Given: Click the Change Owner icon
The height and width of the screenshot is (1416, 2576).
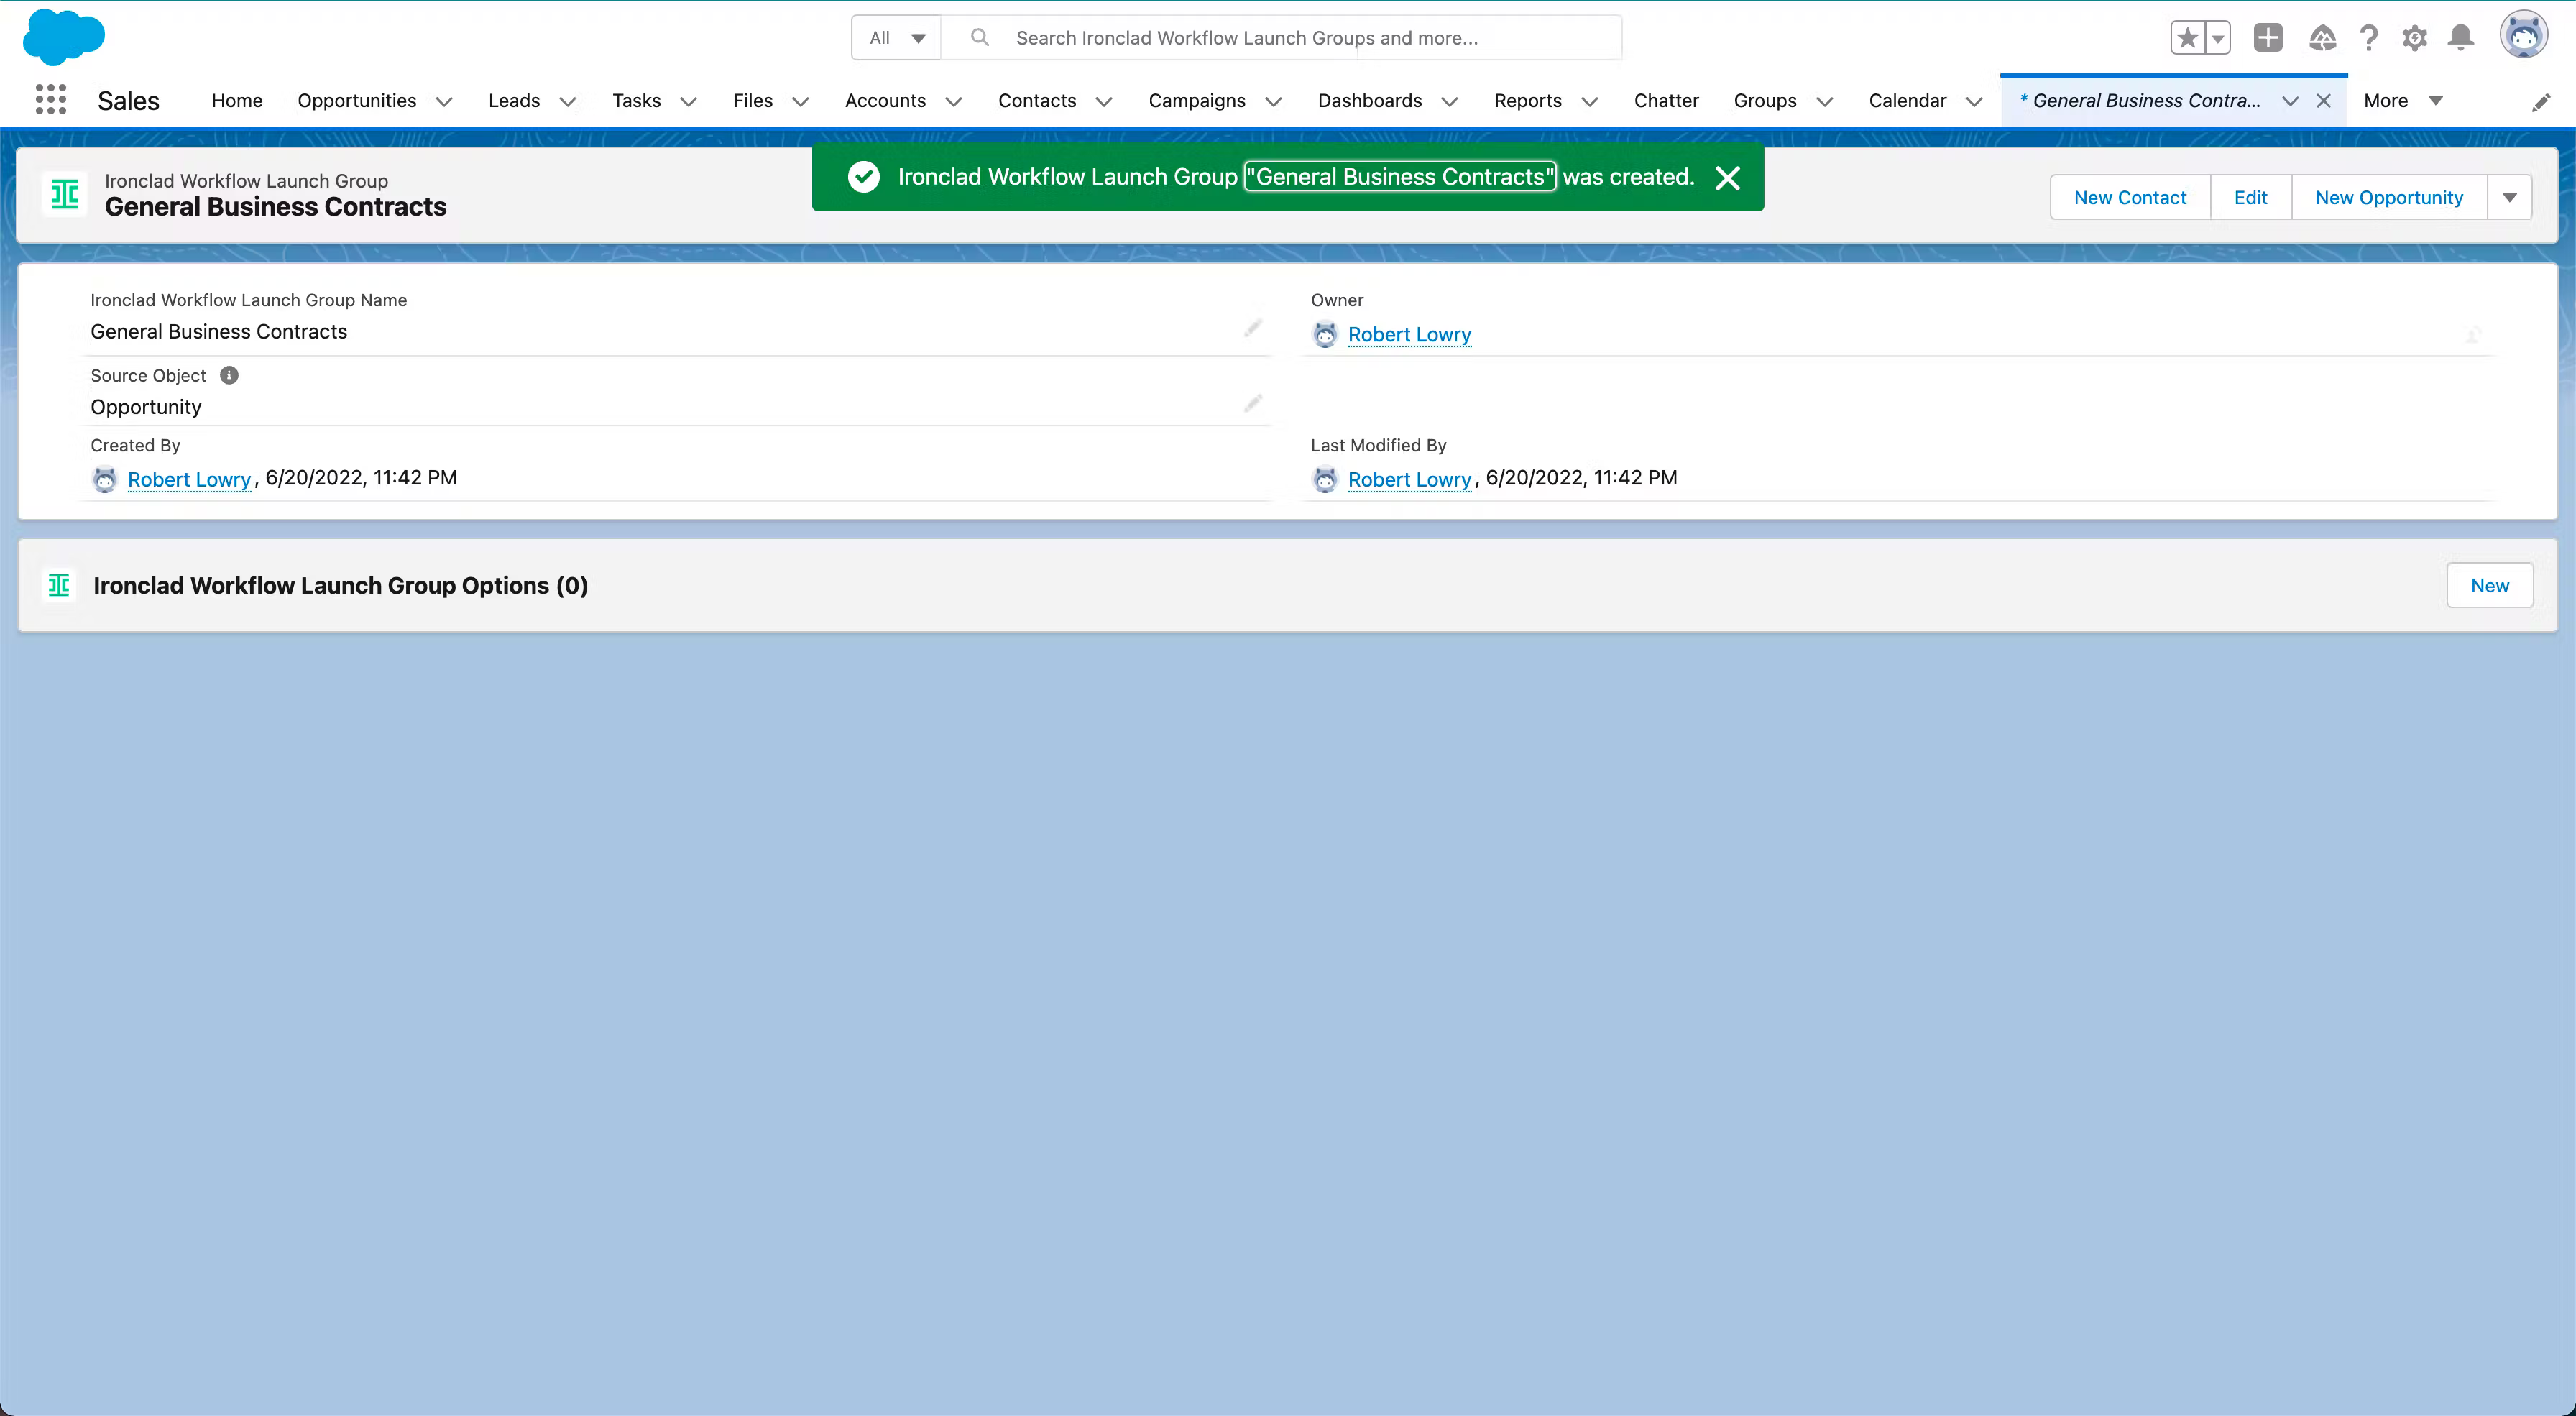Looking at the screenshot, I should click(x=2473, y=334).
